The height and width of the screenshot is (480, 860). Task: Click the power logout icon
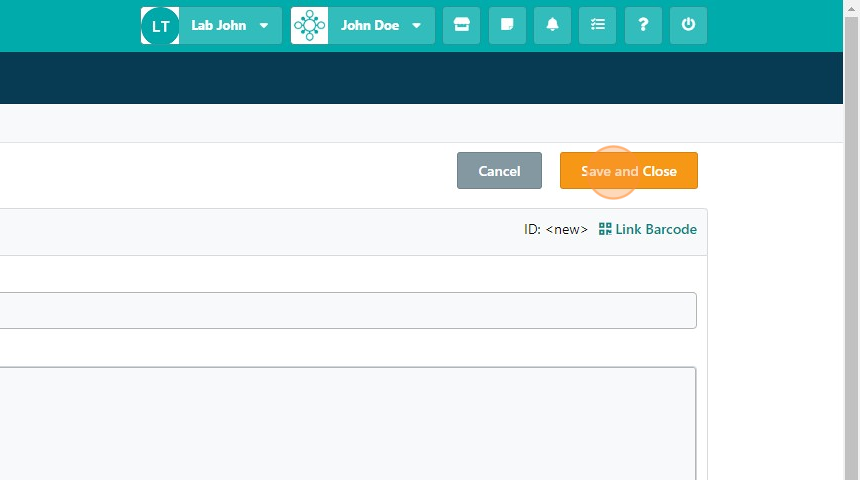(x=688, y=25)
